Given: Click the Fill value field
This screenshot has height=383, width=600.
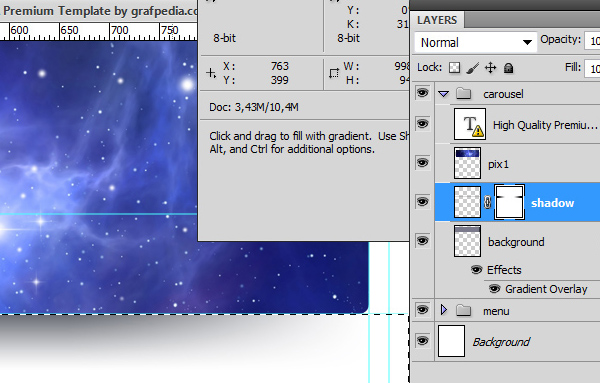Looking at the screenshot, I should pos(592,68).
